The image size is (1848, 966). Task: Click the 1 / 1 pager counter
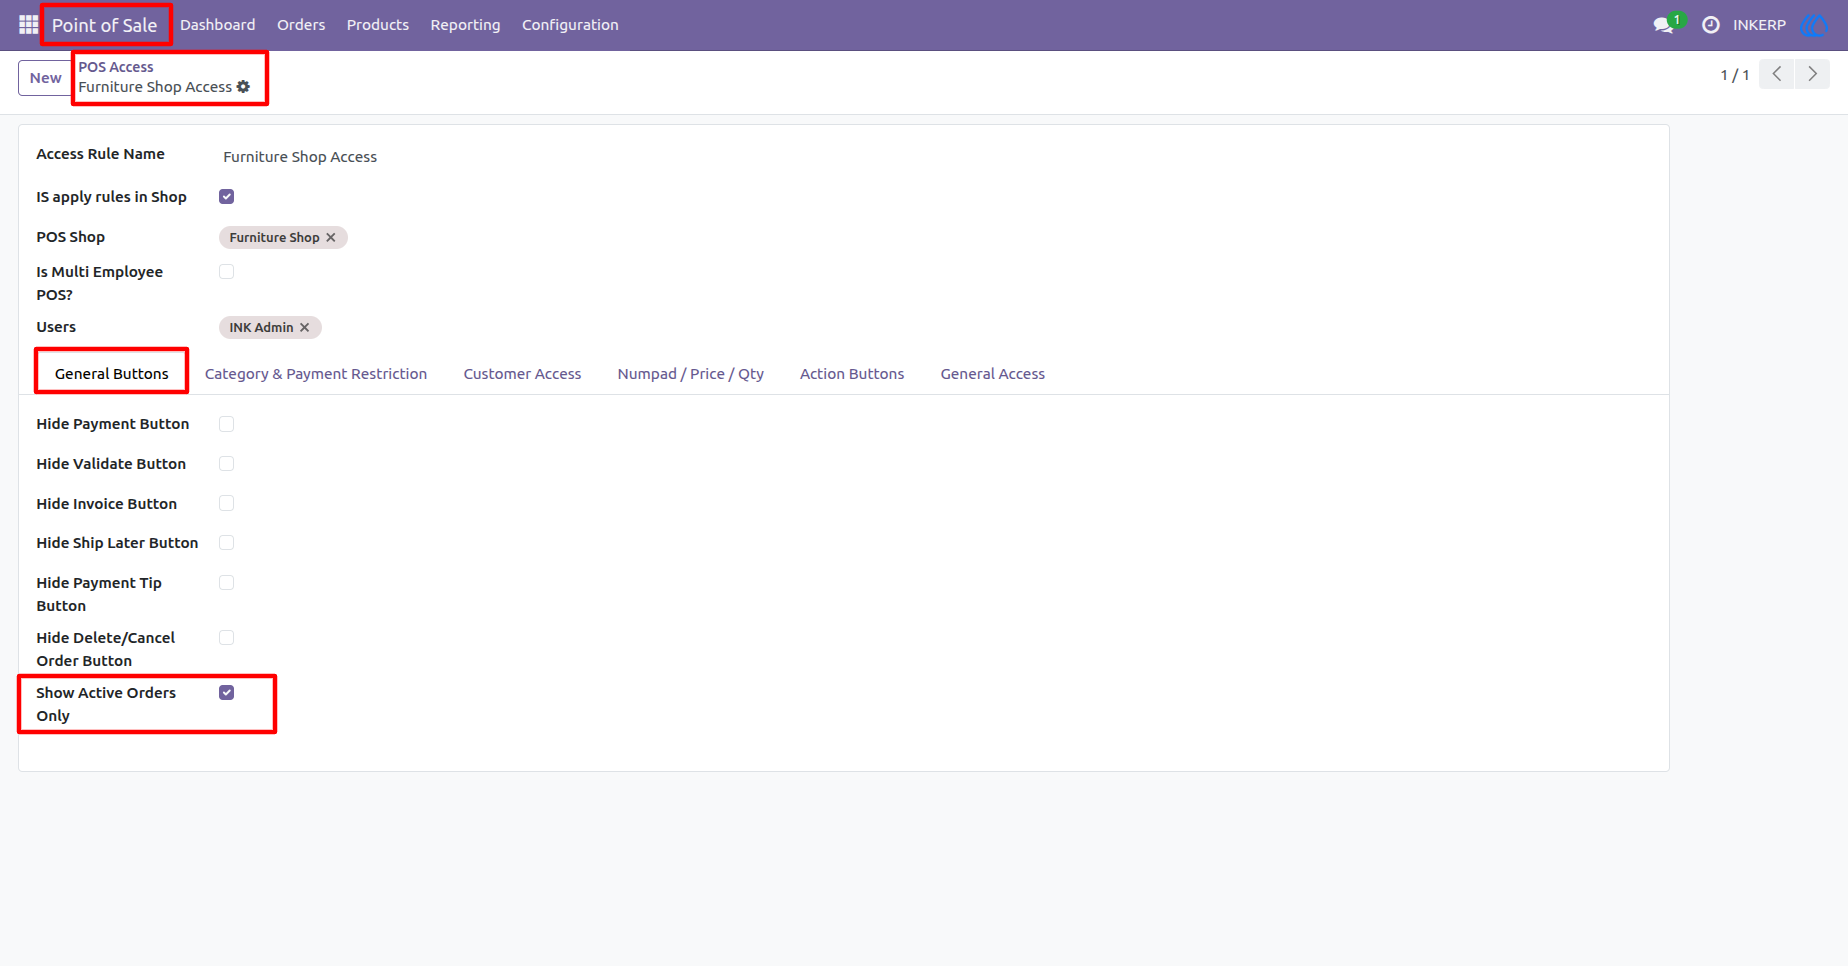(x=1734, y=75)
